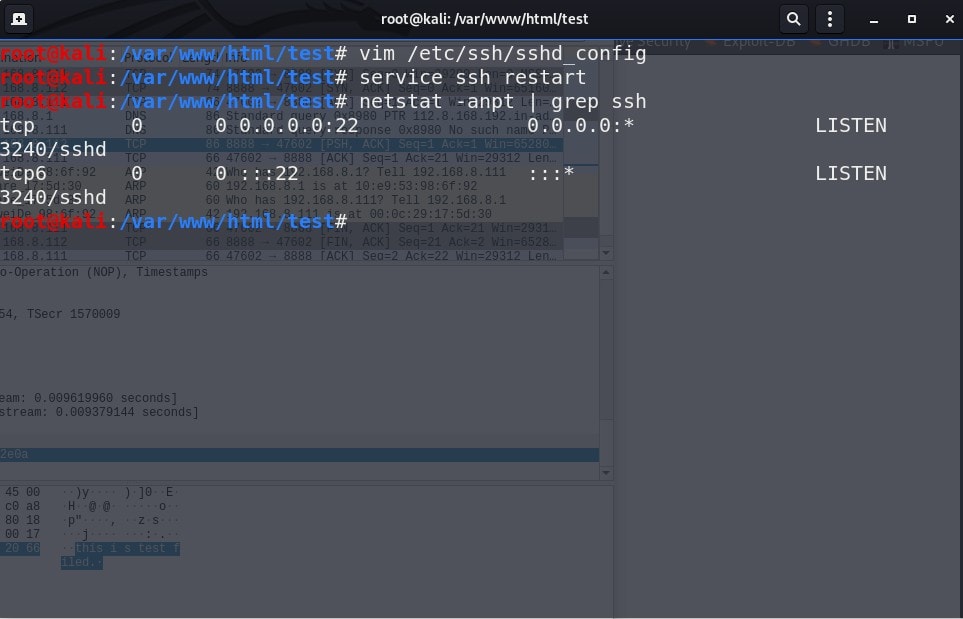Click Wireshark packet details scroll-up arrow
The image size is (963, 619).
pos(606,272)
